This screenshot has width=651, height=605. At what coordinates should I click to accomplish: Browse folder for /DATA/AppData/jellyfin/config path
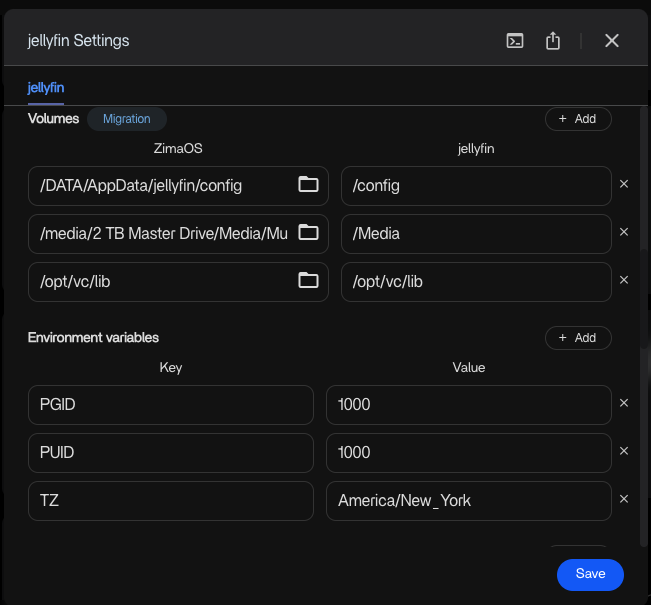308,185
